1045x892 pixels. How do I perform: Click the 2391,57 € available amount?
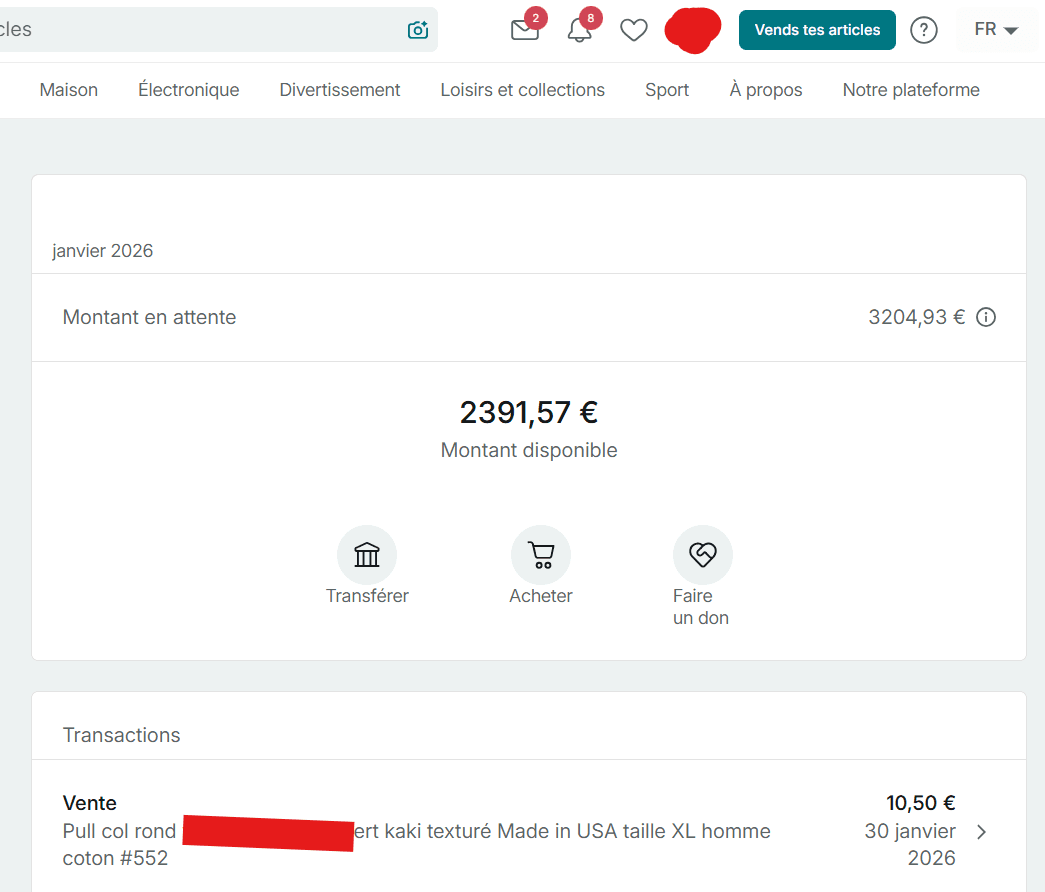tap(528, 412)
